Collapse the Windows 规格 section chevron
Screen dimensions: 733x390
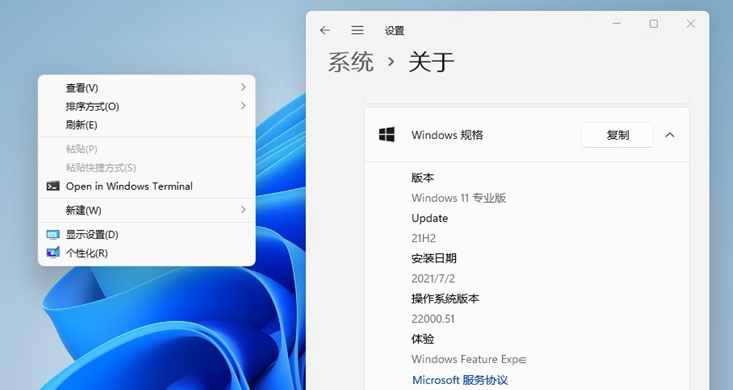pyautogui.click(x=669, y=135)
